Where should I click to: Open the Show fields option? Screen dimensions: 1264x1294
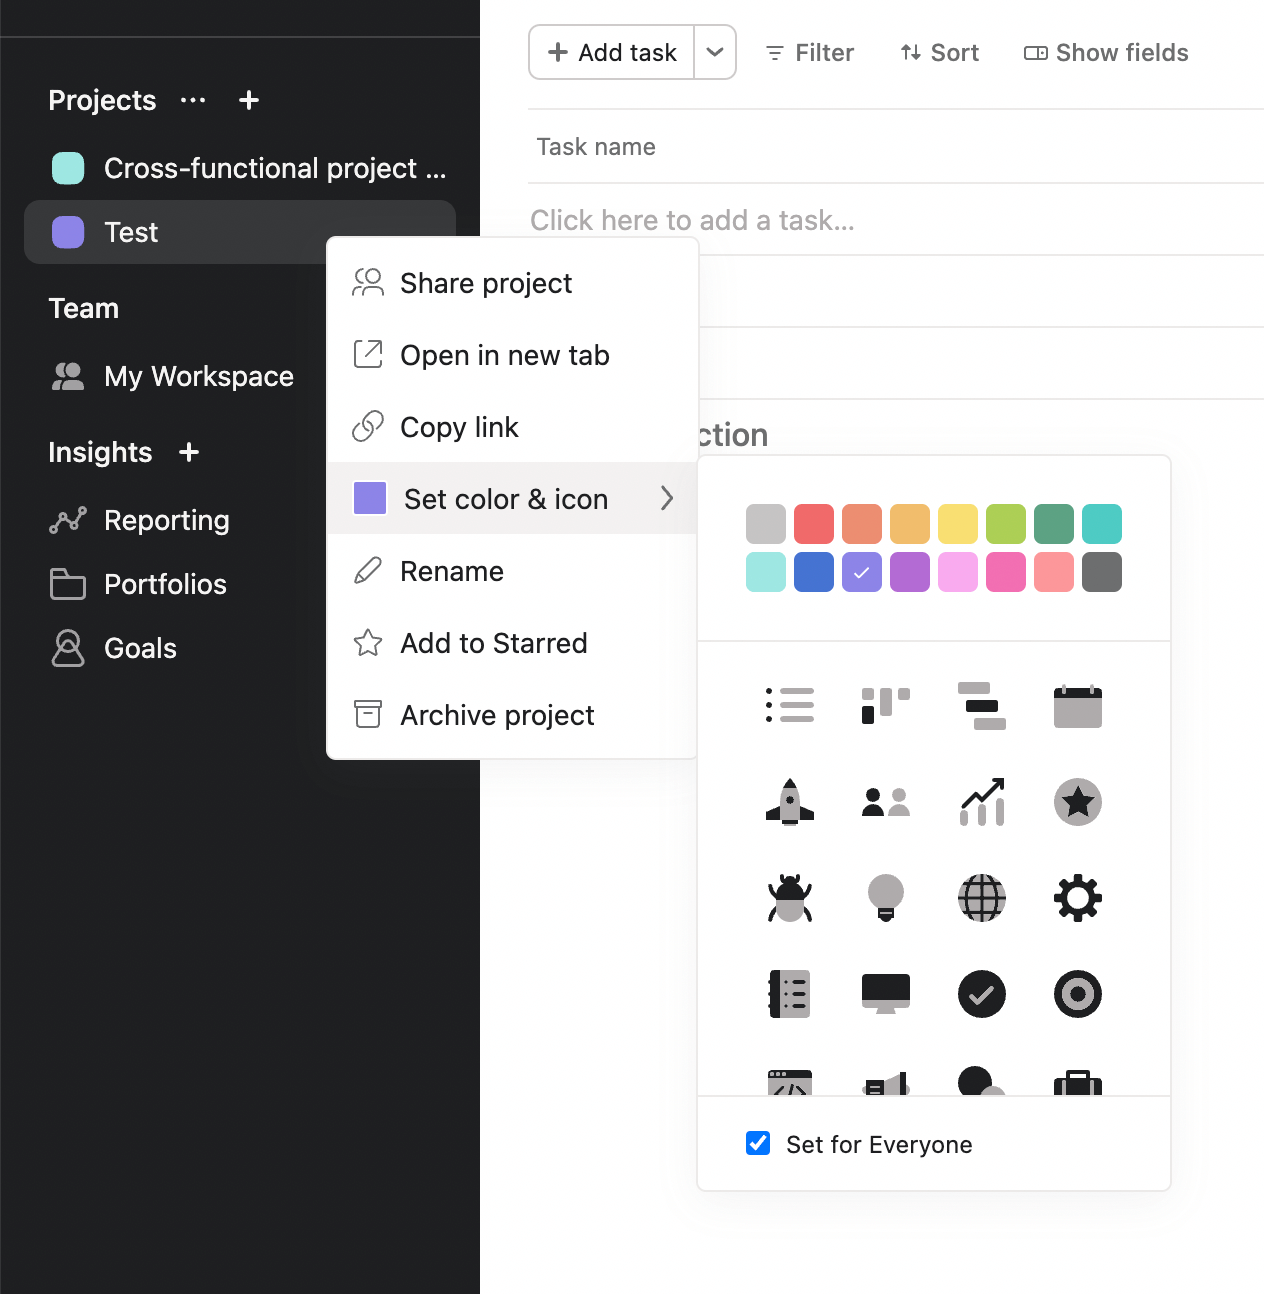pos(1106,53)
